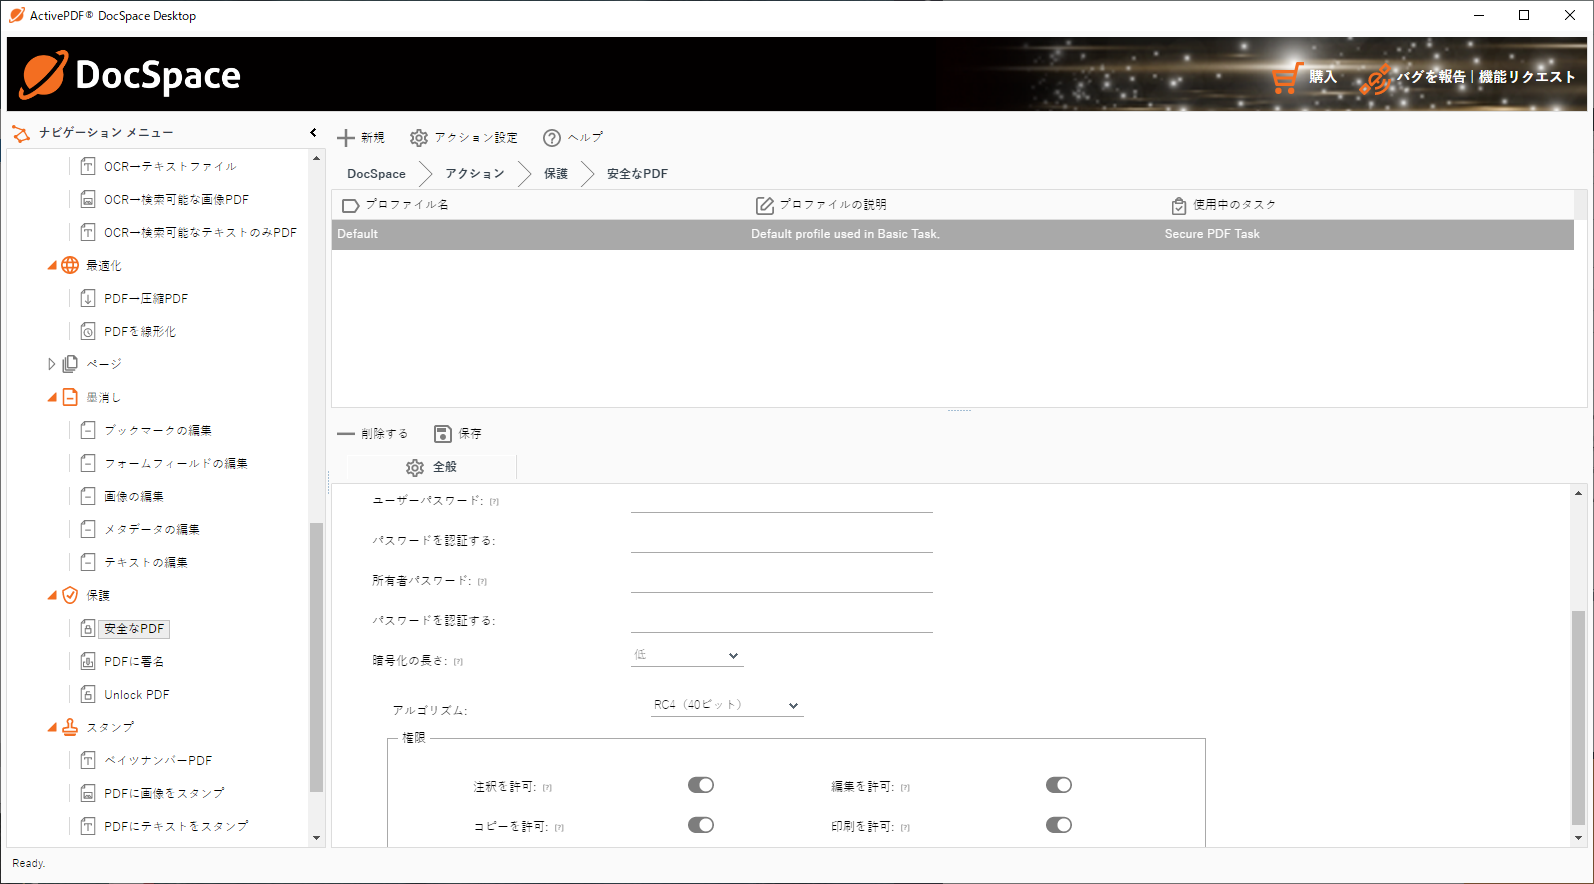This screenshot has height=884, width=1594.
Task: Switch to the 全般 tab
Action: point(431,467)
